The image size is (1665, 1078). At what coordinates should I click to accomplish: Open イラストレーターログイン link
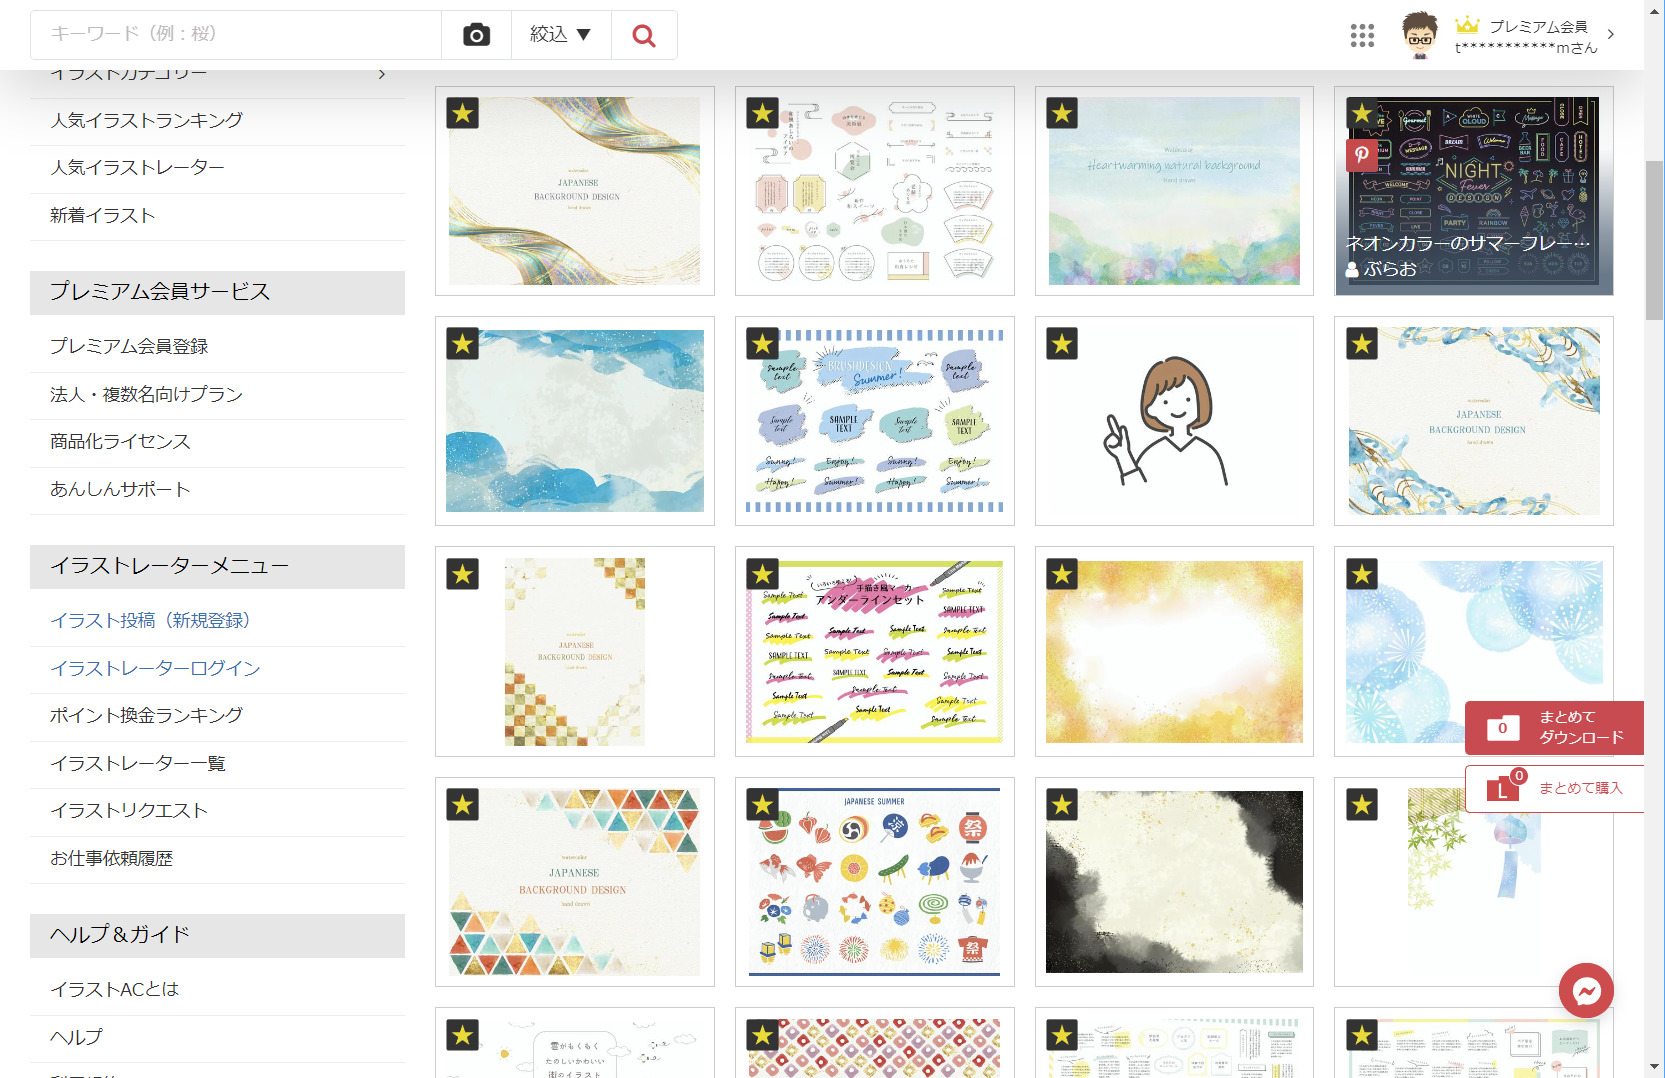[x=155, y=668]
